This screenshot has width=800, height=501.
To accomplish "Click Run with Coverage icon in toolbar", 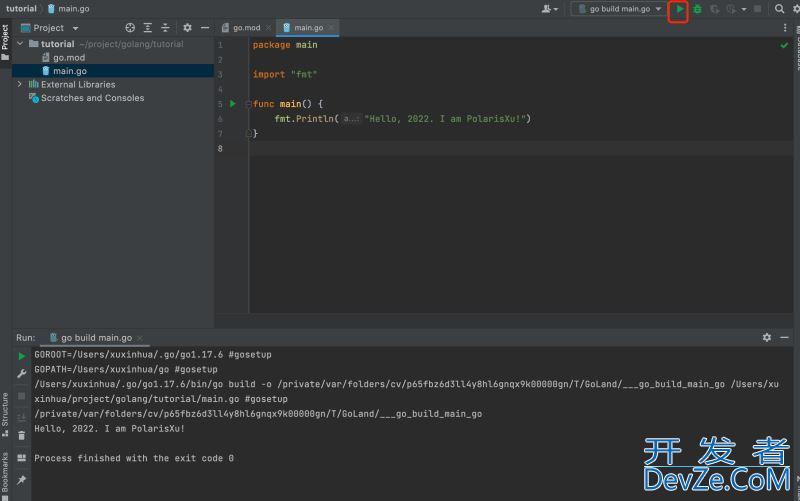I will tap(715, 9).
